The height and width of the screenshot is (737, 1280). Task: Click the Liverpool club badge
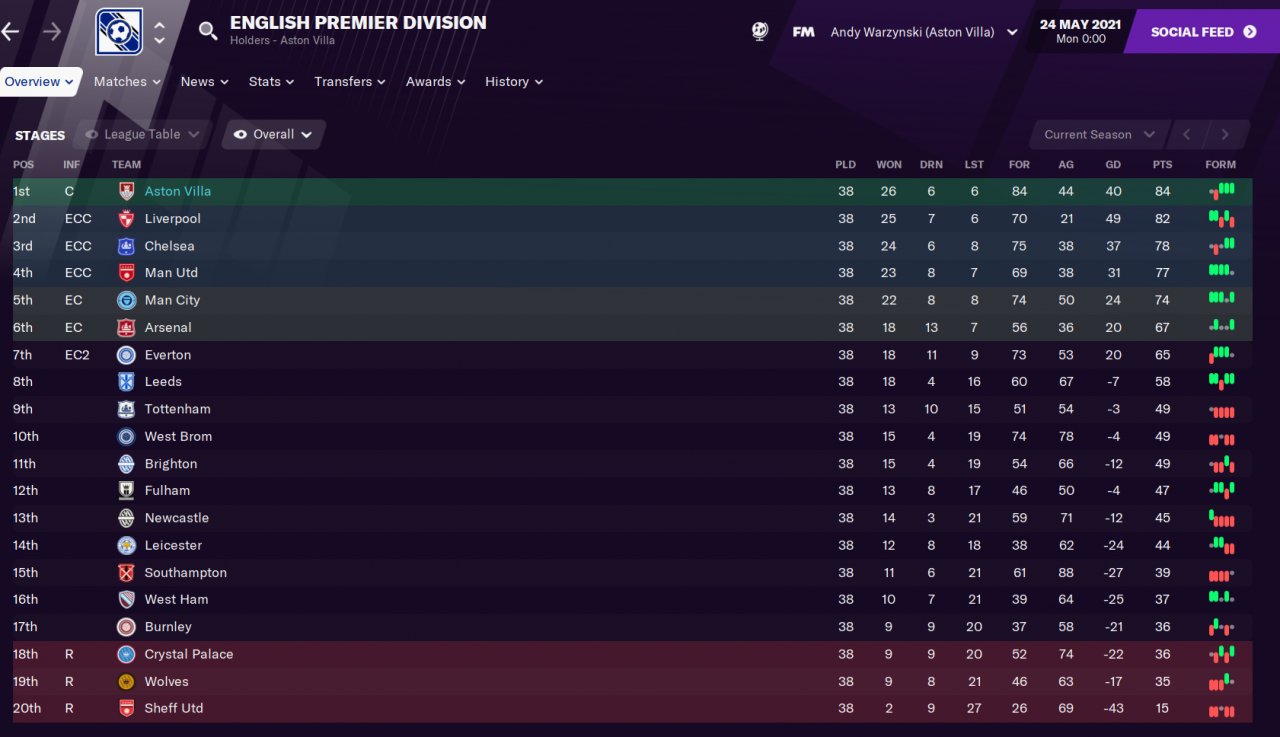(x=126, y=219)
